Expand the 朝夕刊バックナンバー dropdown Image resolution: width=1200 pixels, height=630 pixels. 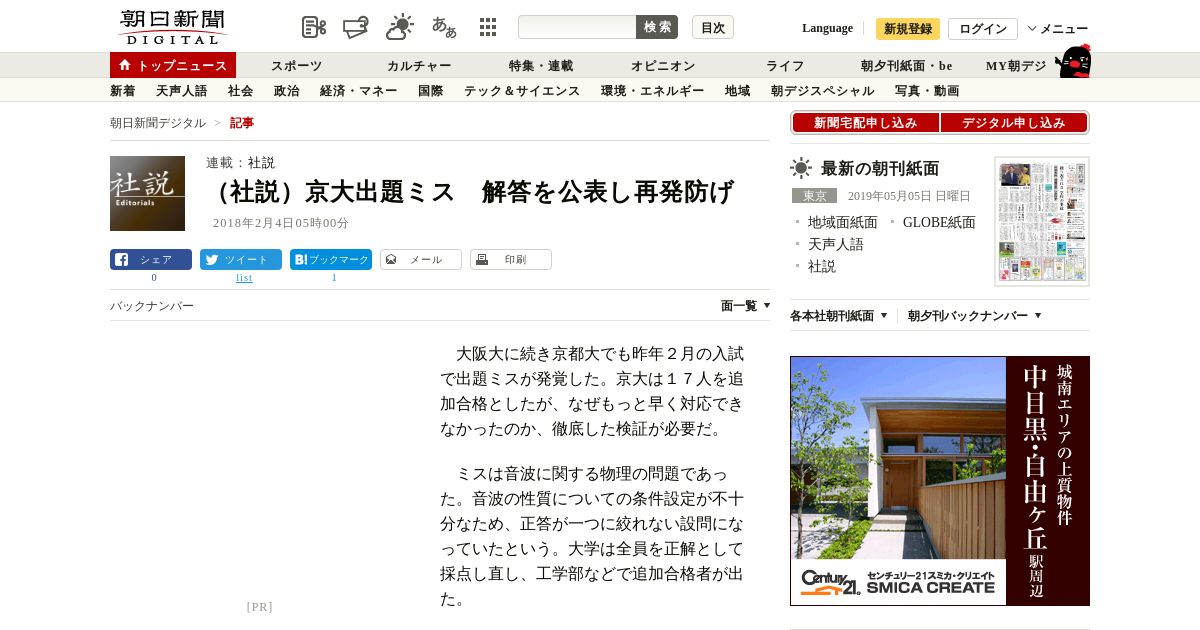(x=975, y=316)
